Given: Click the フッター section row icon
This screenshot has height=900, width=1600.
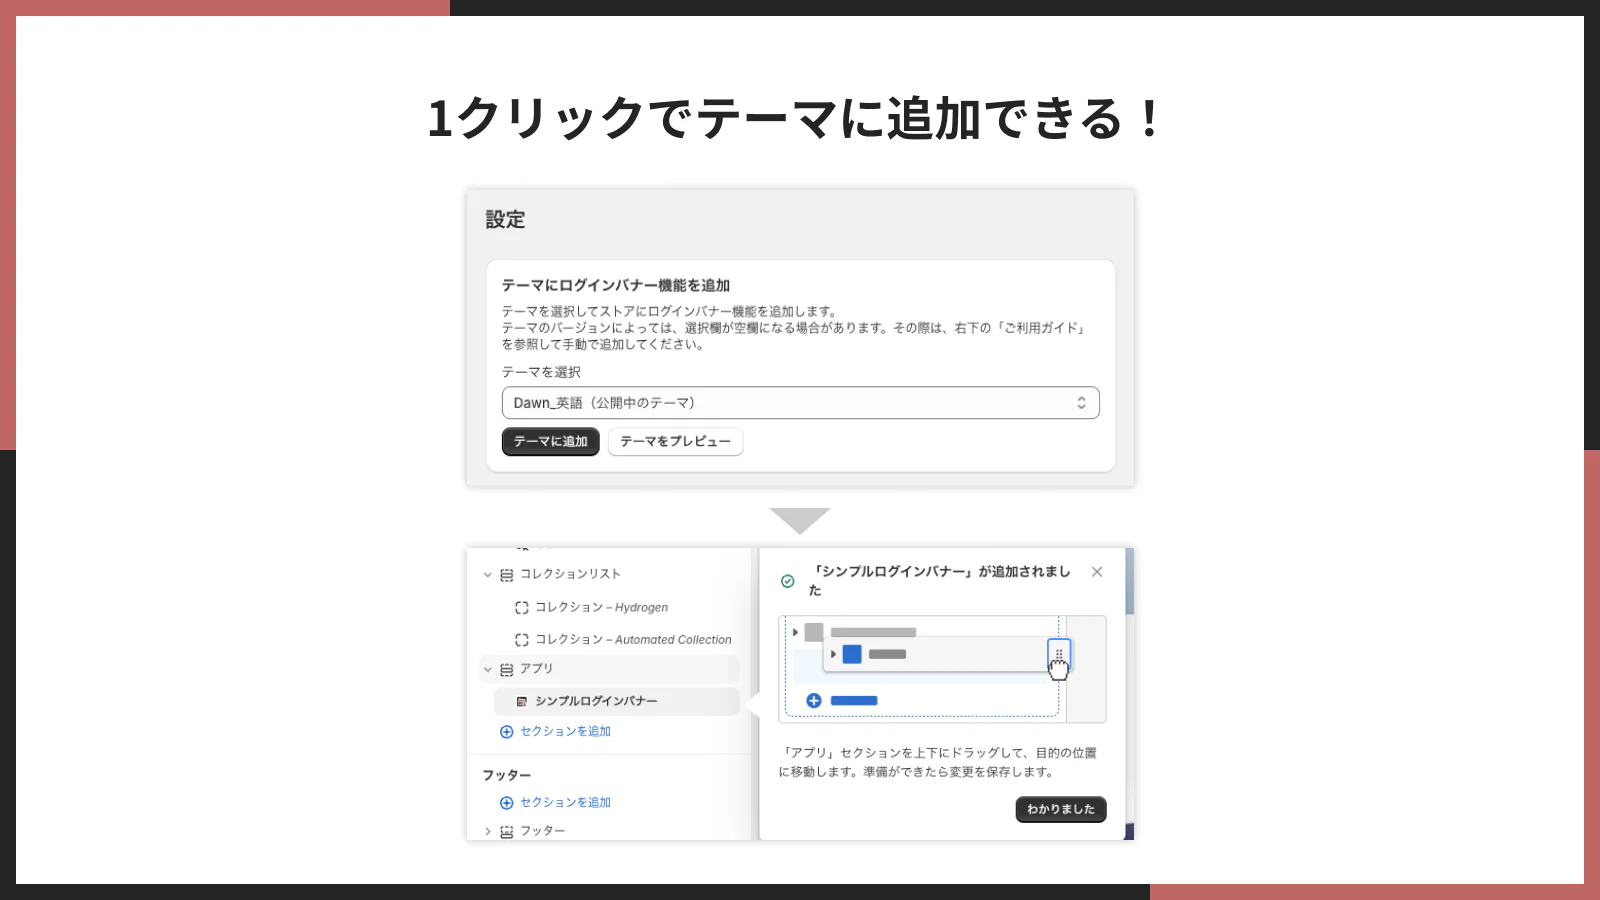Looking at the screenshot, I should pos(507,831).
